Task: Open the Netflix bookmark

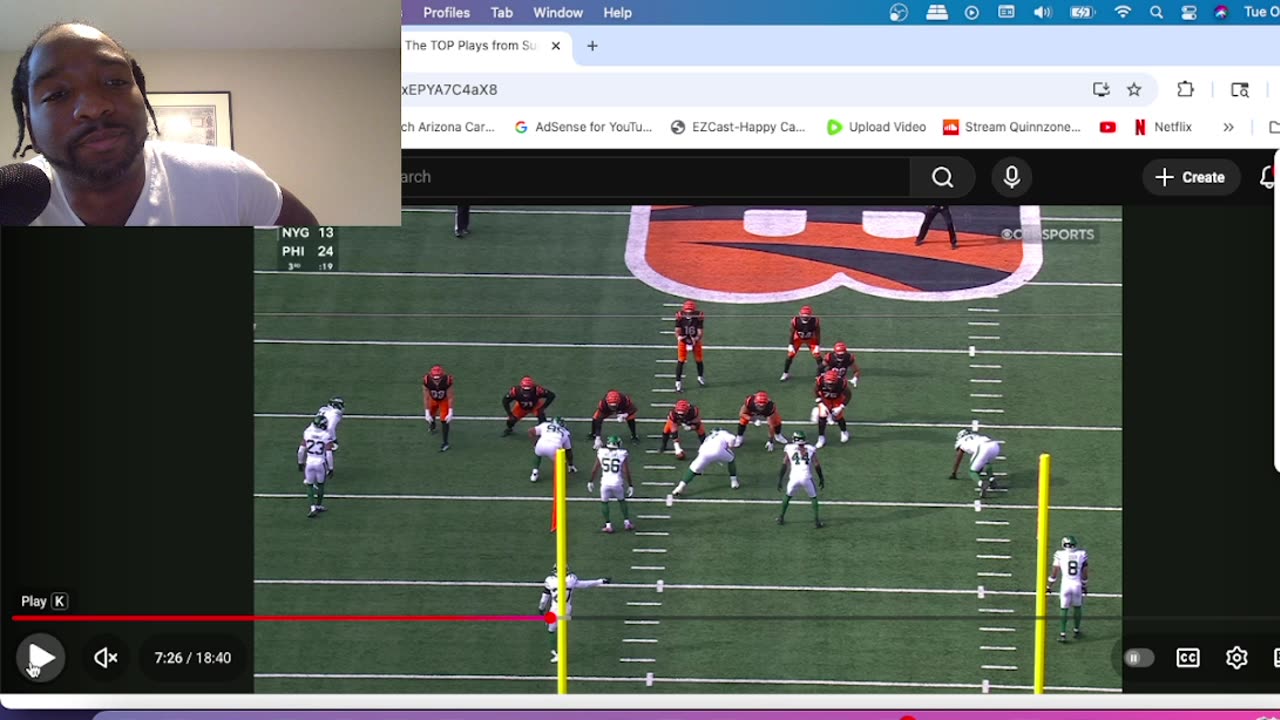Action: (x=1162, y=127)
